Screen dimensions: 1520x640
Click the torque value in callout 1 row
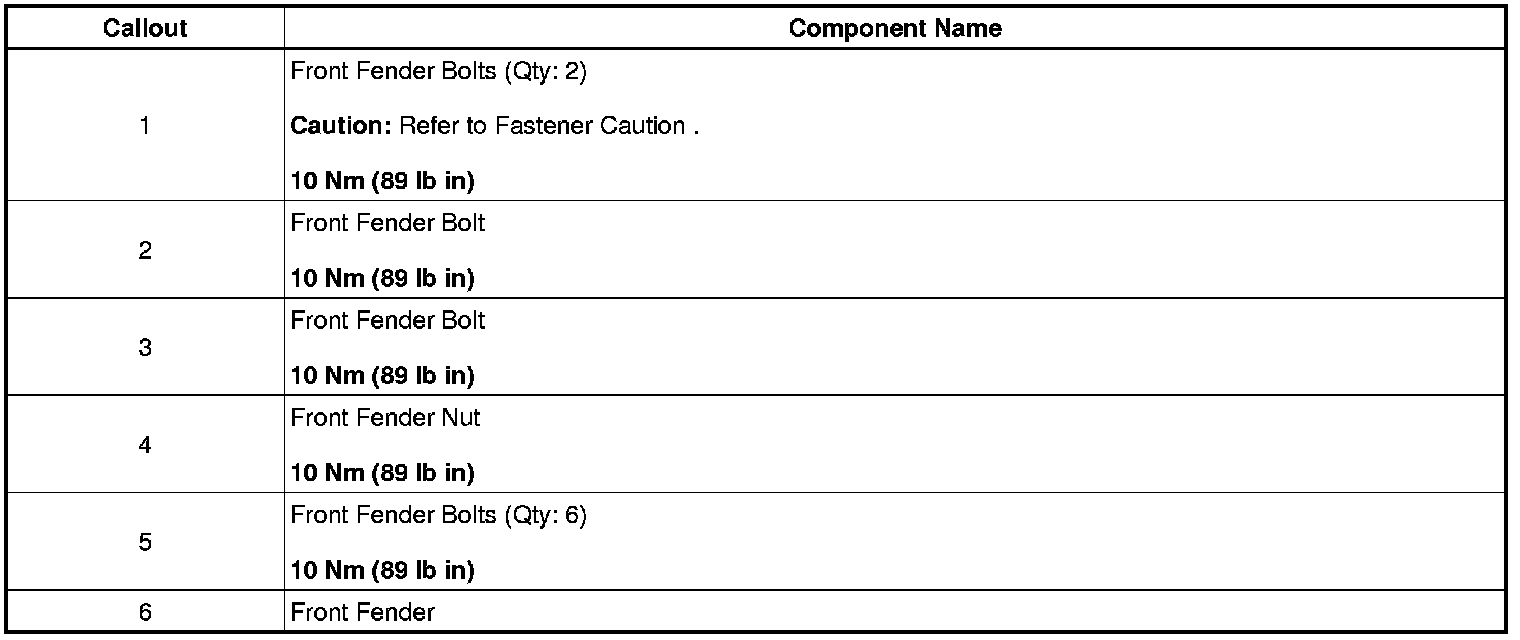[x=382, y=181]
